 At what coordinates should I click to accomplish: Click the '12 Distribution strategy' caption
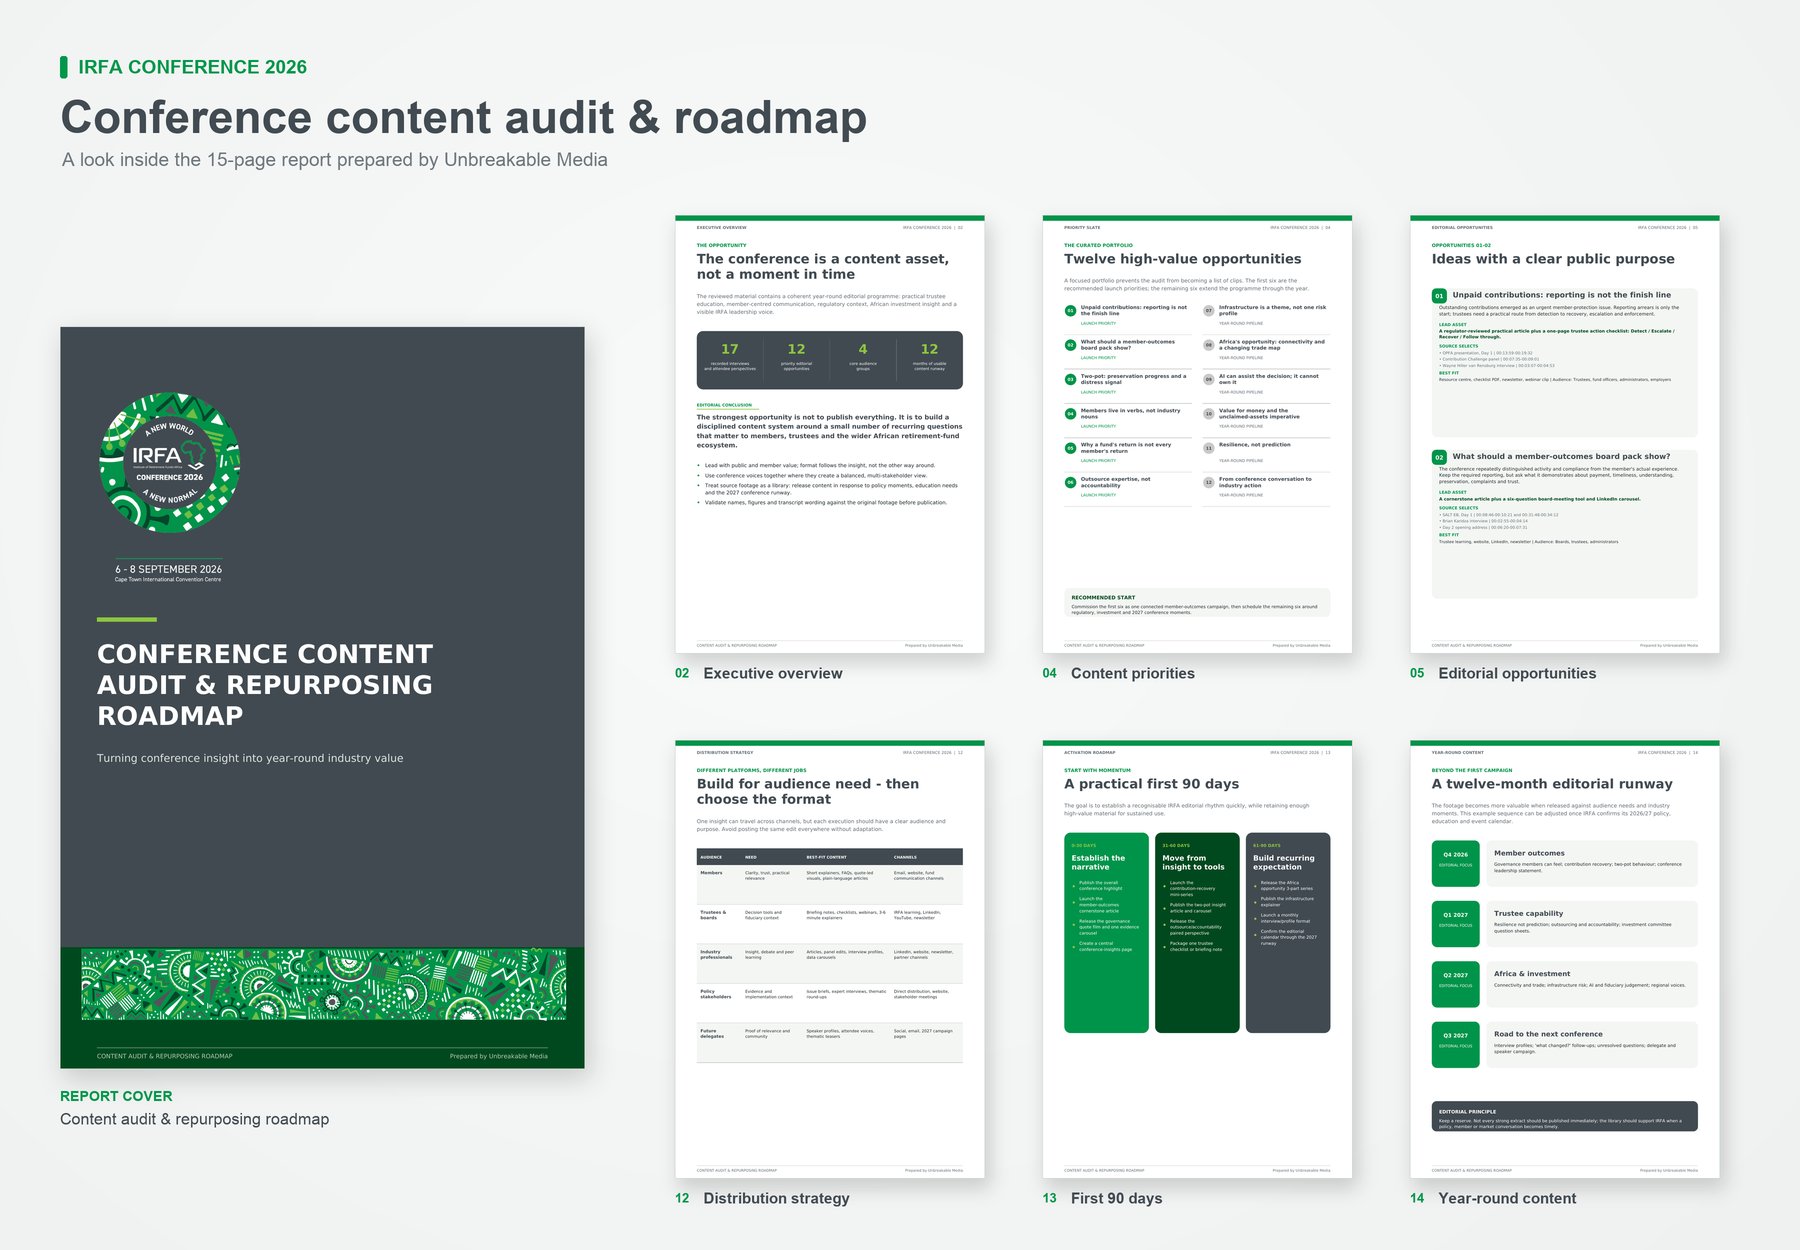tap(762, 1198)
